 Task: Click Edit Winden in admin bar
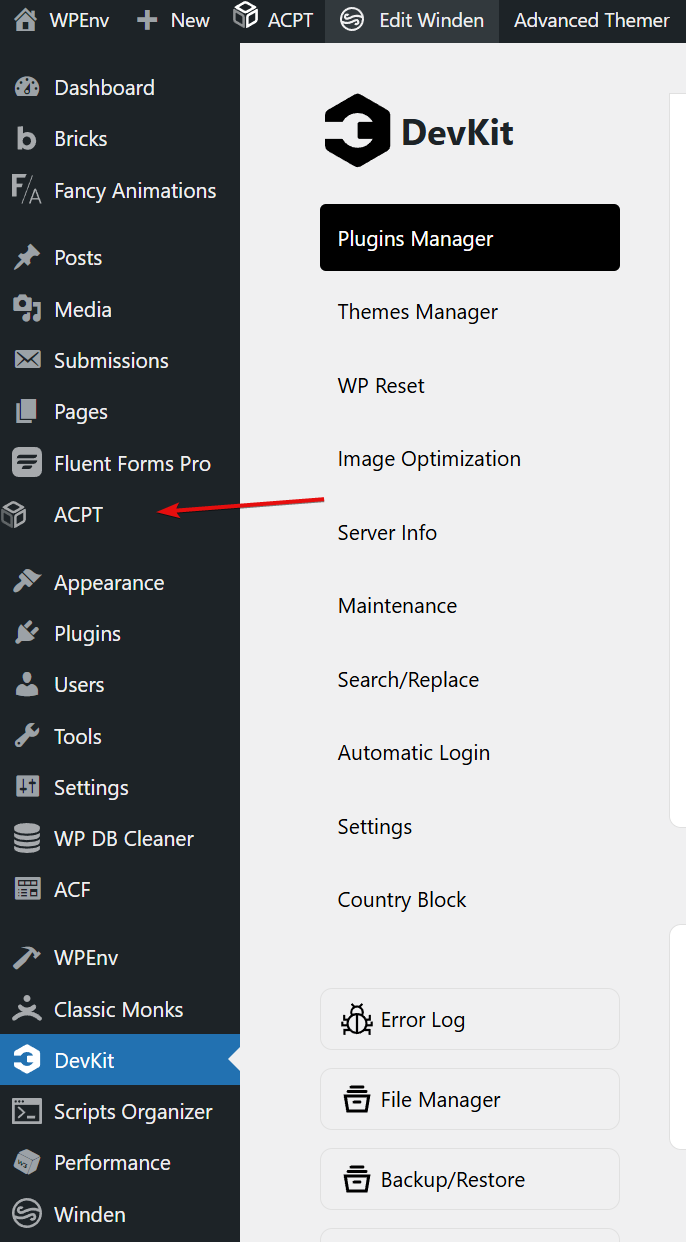(412, 20)
